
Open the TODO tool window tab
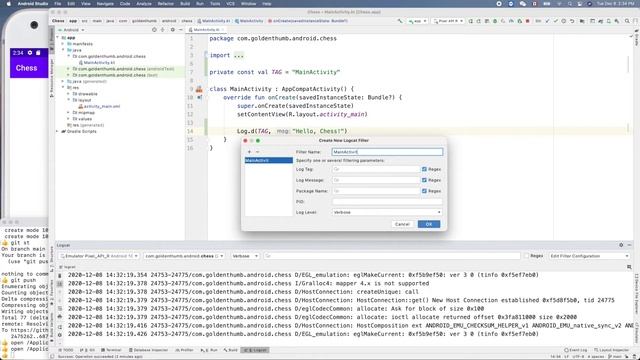pos(66,350)
